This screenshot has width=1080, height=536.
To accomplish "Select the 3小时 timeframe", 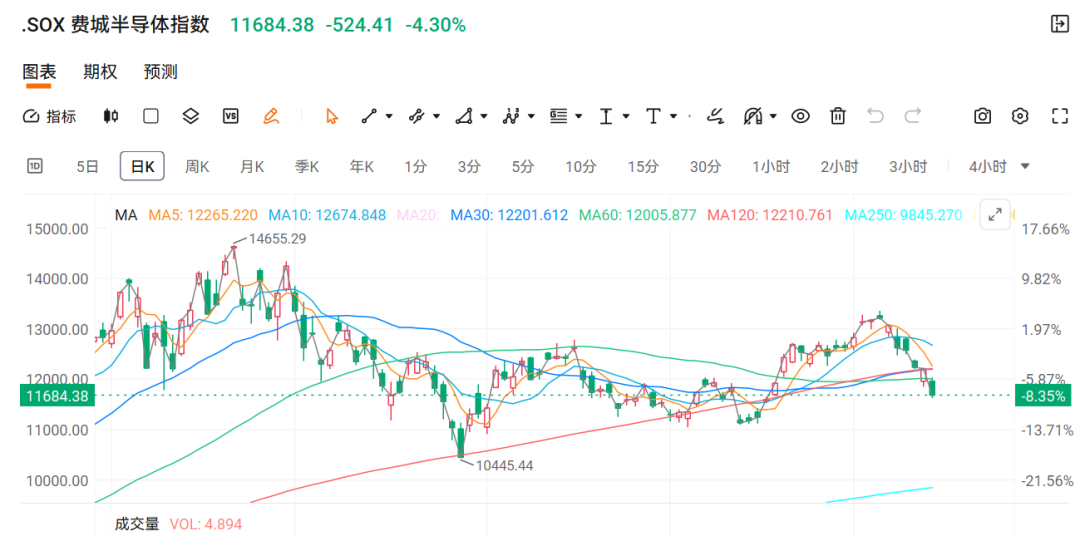I will [x=908, y=166].
